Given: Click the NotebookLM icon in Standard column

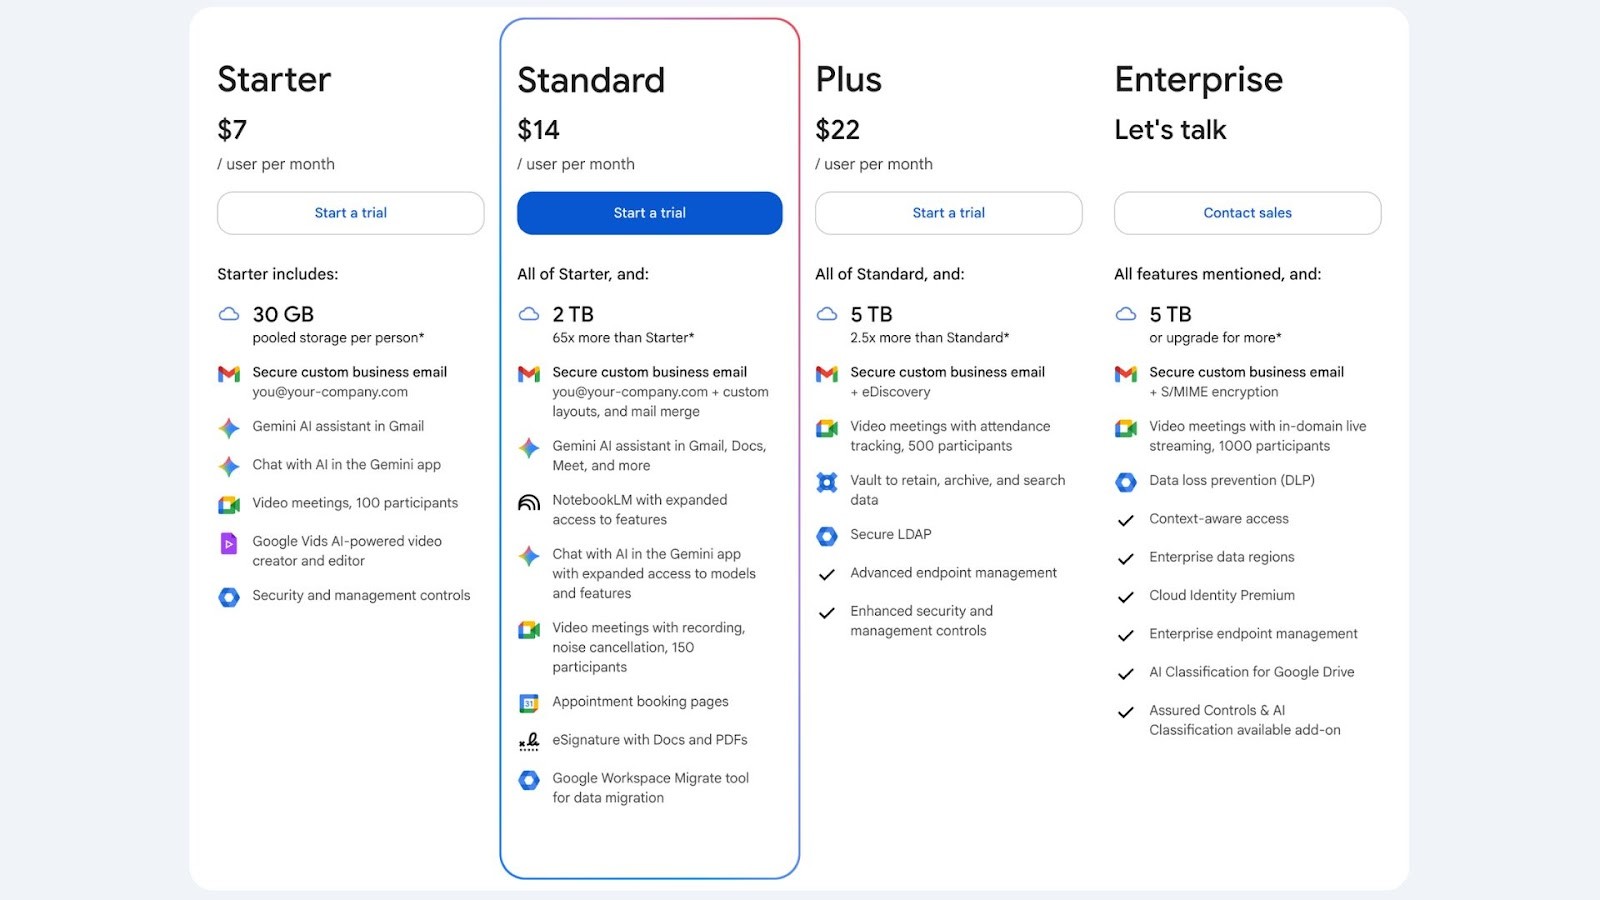Looking at the screenshot, I should [529, 502].
